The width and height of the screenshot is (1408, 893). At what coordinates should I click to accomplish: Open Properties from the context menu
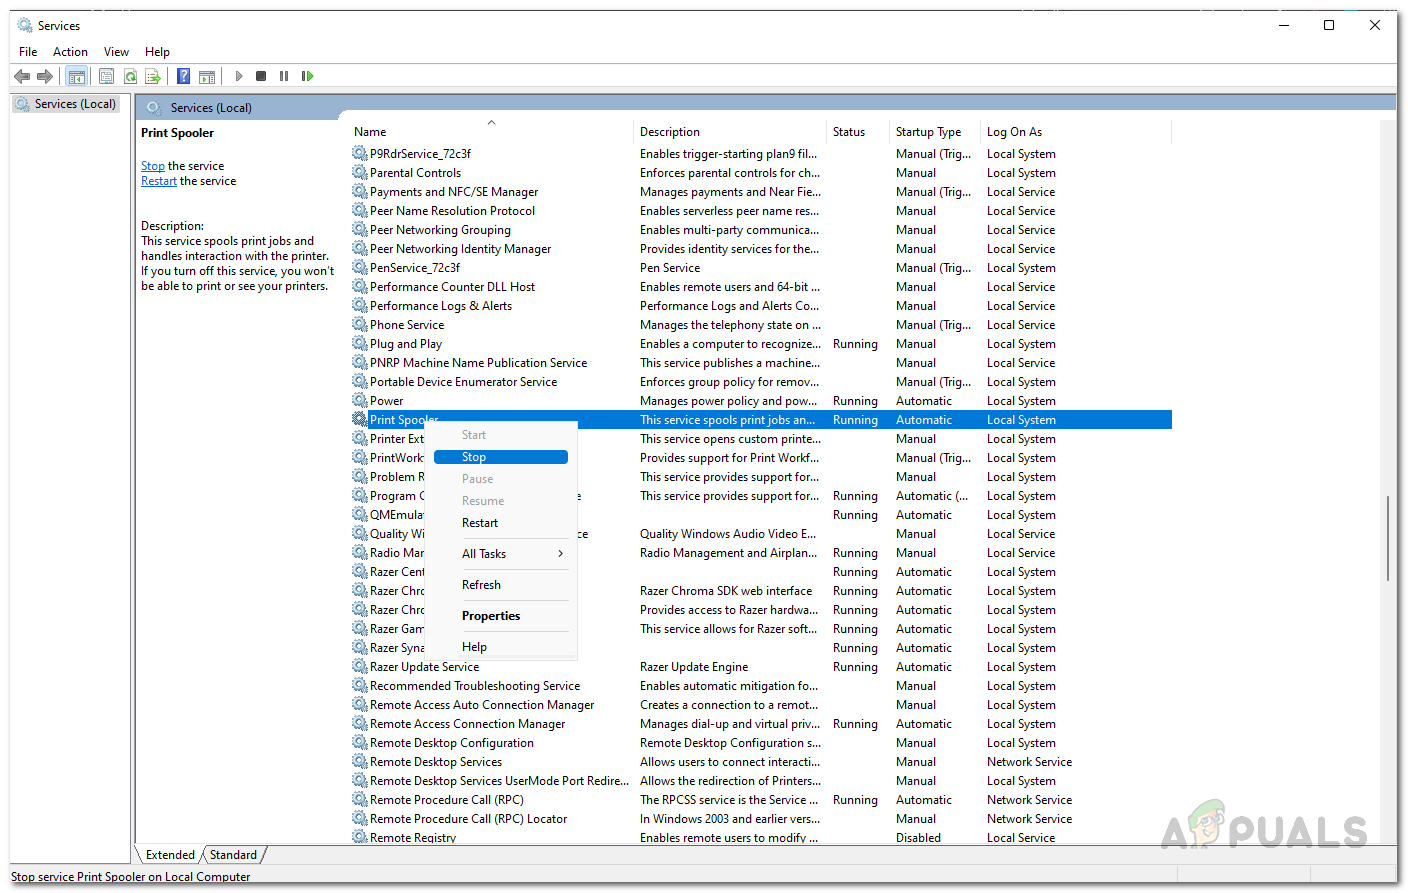tap(491, 616)
